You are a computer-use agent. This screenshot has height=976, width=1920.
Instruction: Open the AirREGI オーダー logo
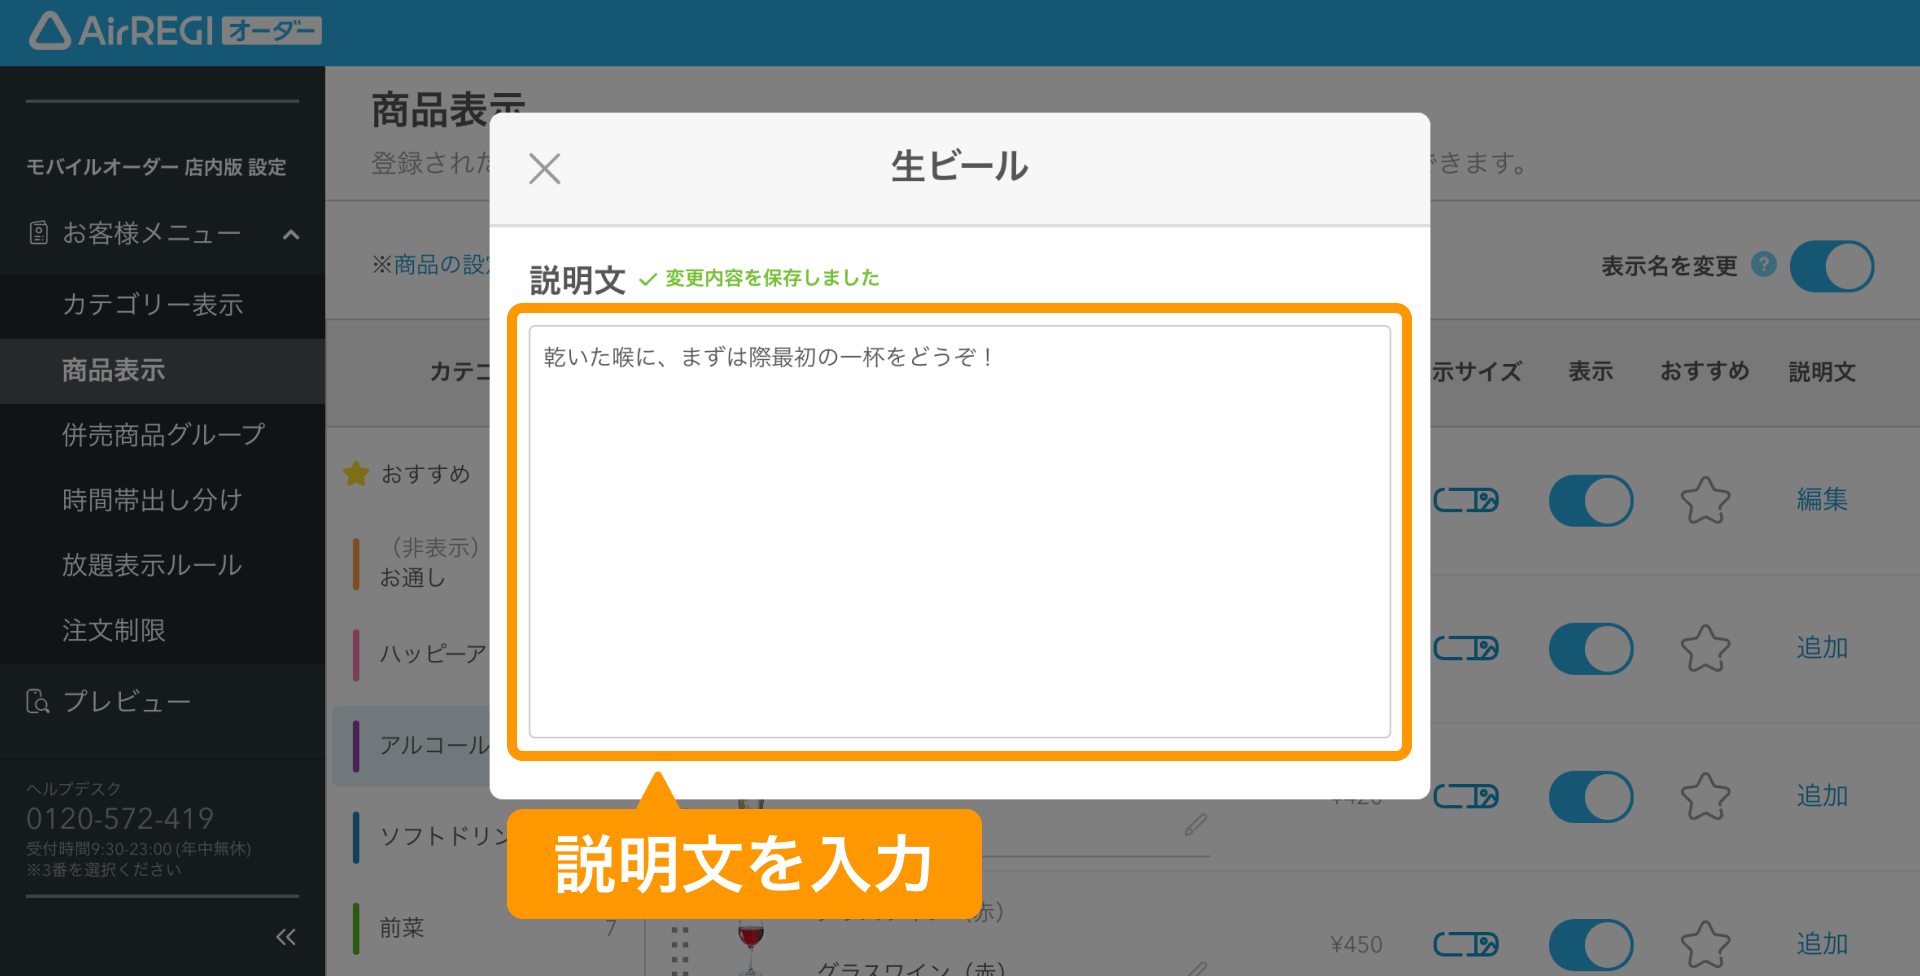point(175,31)
